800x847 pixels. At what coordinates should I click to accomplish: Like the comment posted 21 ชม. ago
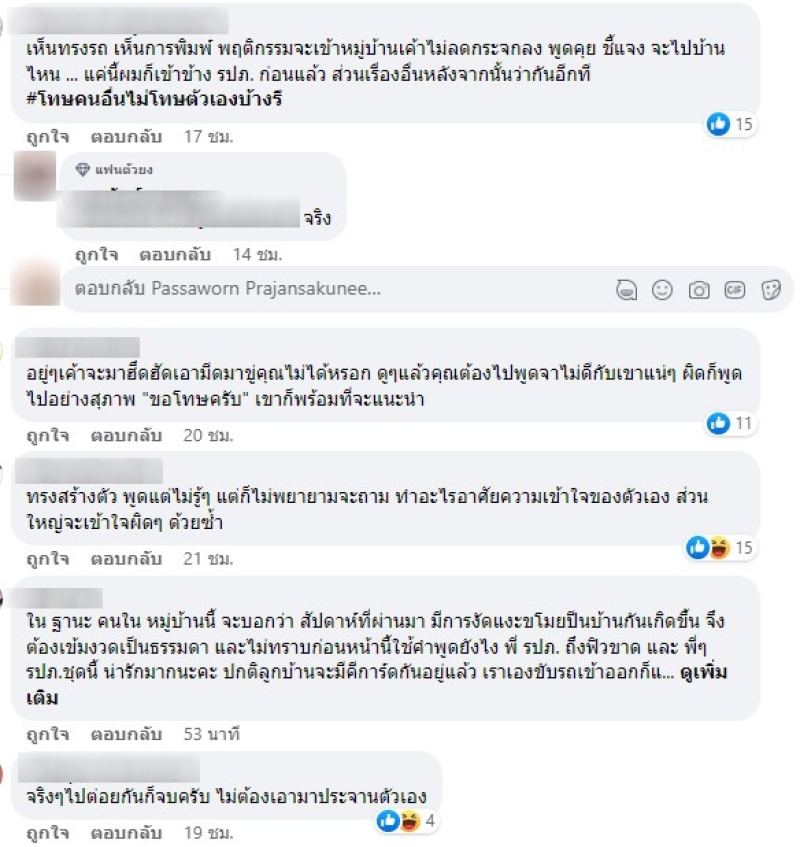tap(48, 559)
